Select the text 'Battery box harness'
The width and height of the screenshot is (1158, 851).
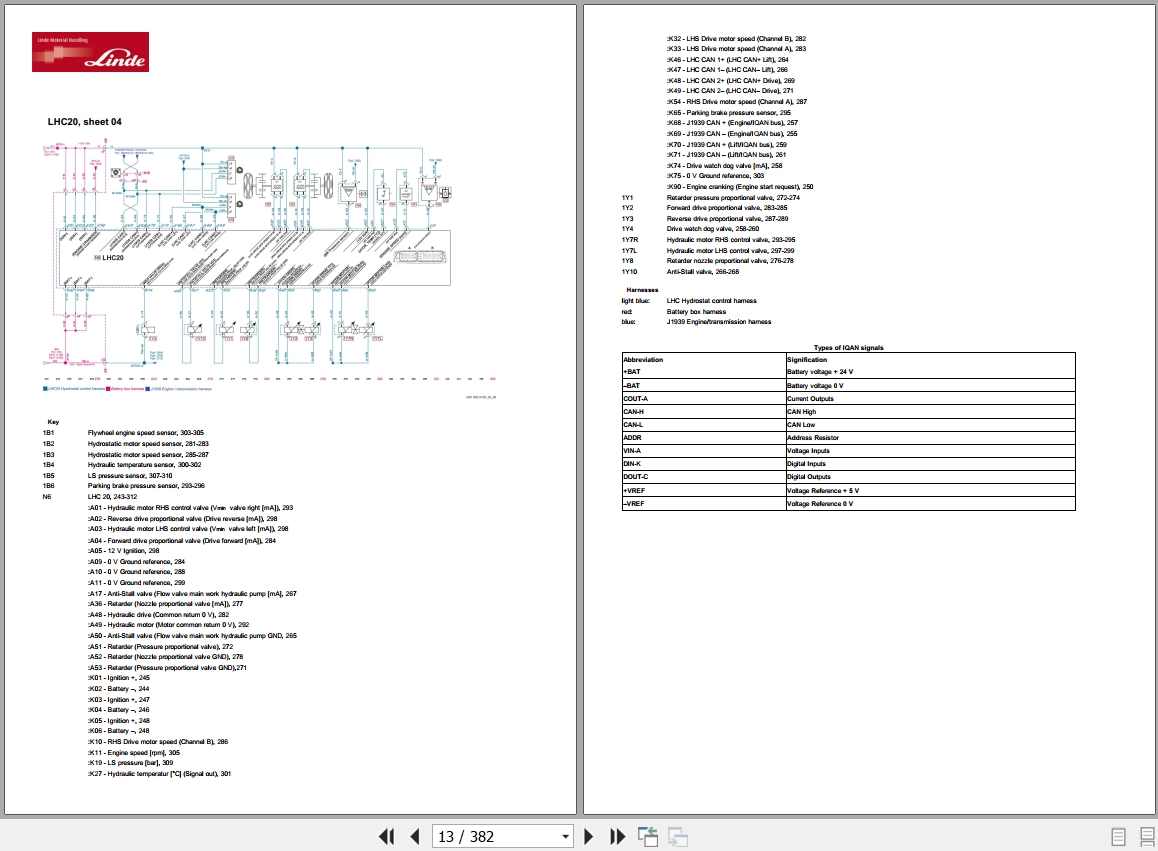pyautogui.click(x=696, y=311)
